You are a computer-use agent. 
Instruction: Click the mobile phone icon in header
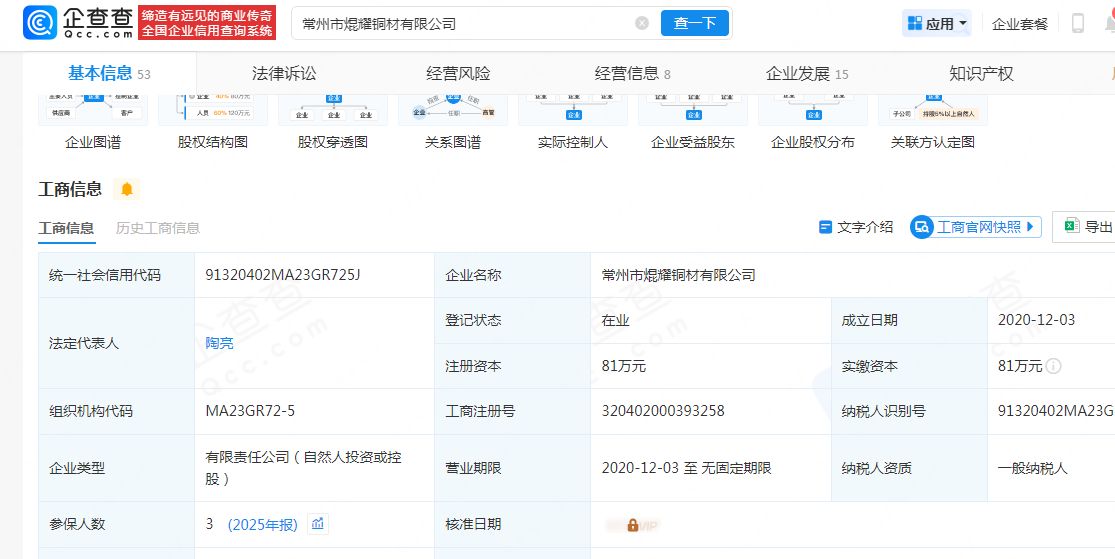click(x=1078, y=23)
